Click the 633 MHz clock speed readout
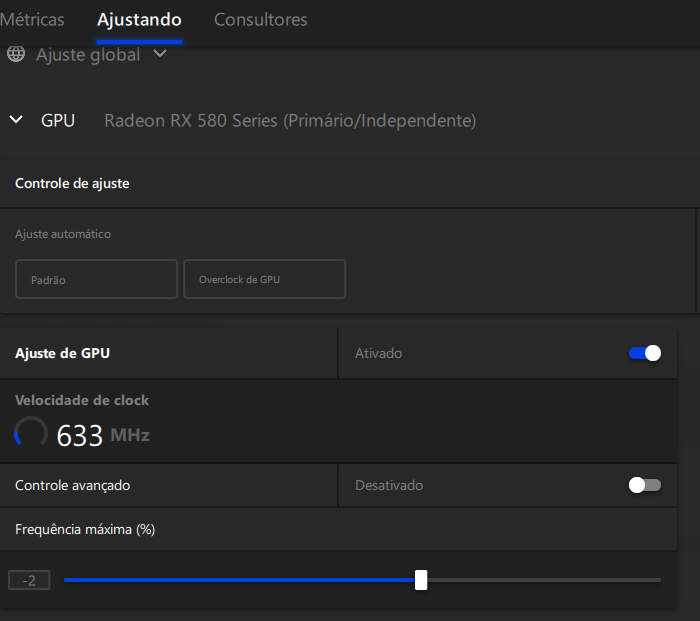 (x=103, y=435)
